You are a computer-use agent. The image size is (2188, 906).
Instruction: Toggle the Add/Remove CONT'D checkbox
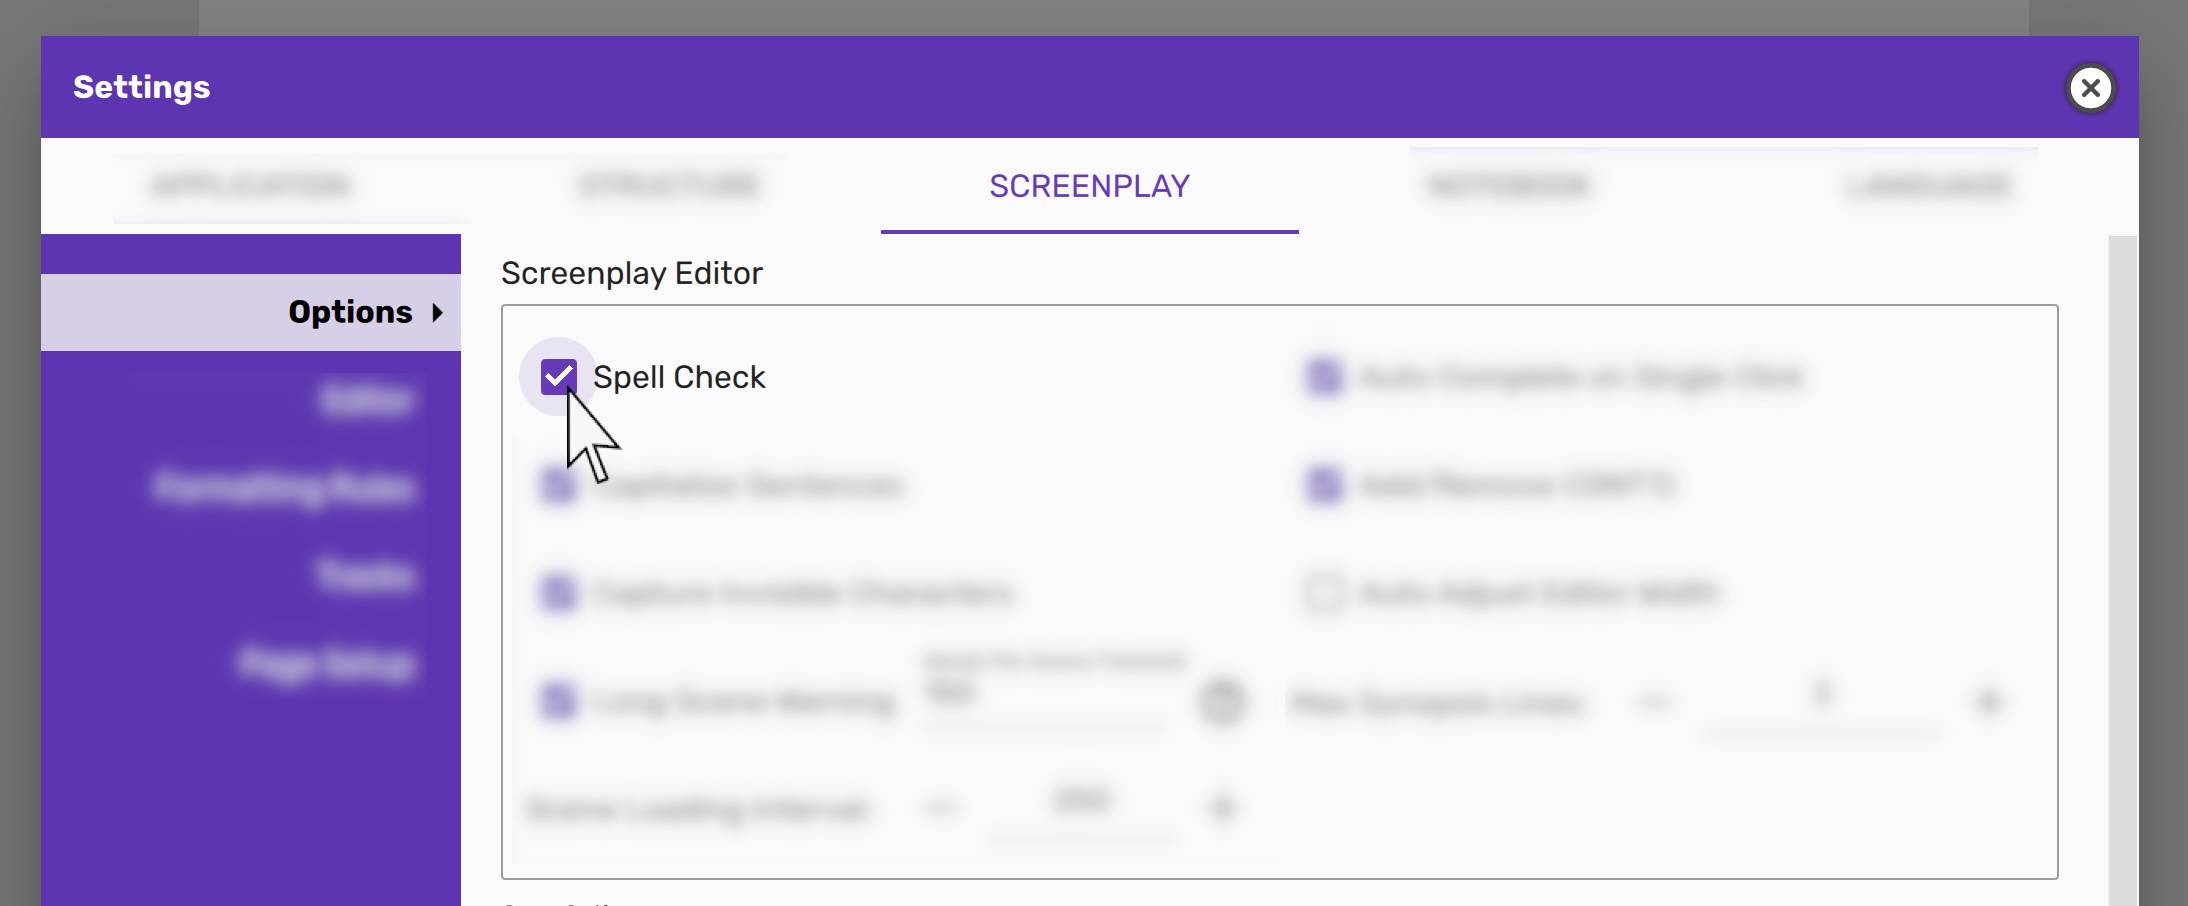[x=1324, y=486]
